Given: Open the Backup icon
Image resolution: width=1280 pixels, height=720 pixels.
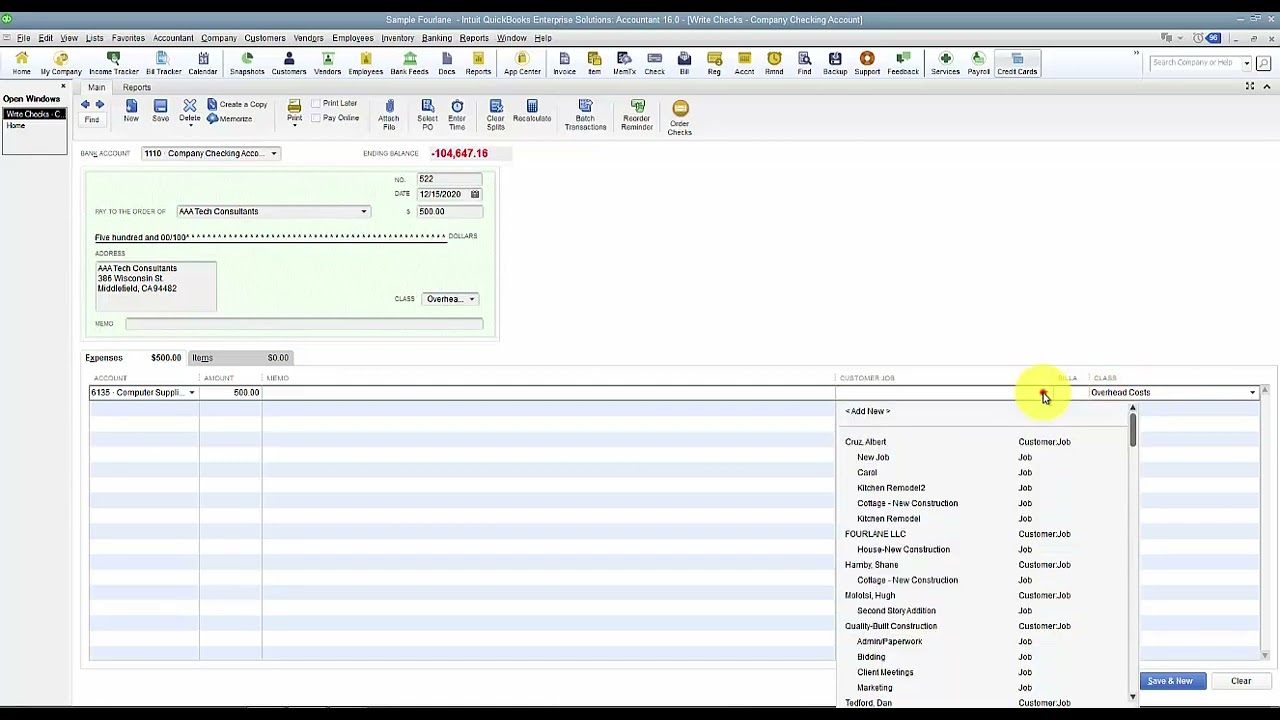Looking at the screenshot, I should pos(835,64).
